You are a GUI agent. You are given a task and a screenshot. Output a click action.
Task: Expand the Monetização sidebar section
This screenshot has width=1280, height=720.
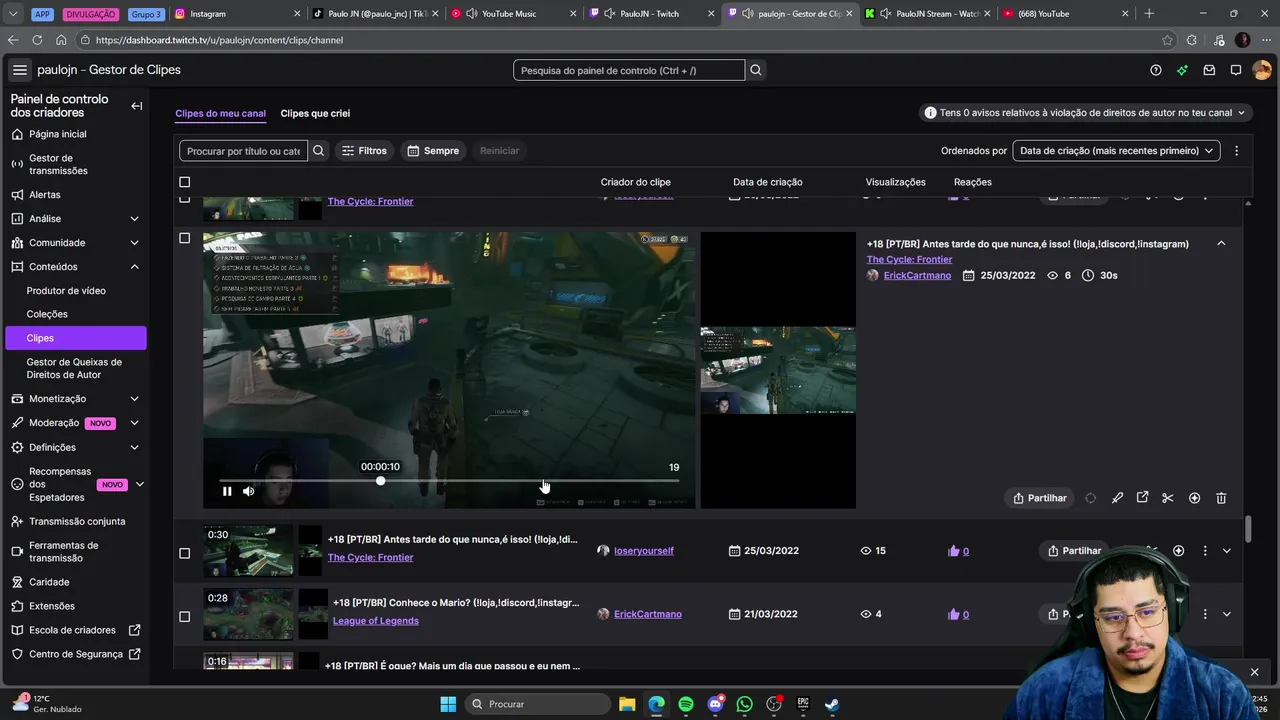[134, 399]
